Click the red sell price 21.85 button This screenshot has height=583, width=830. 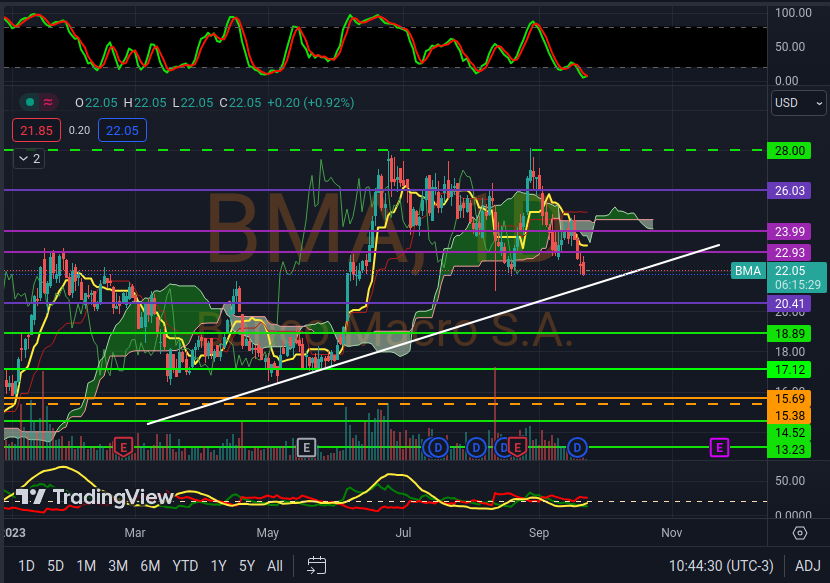[37, 130]
